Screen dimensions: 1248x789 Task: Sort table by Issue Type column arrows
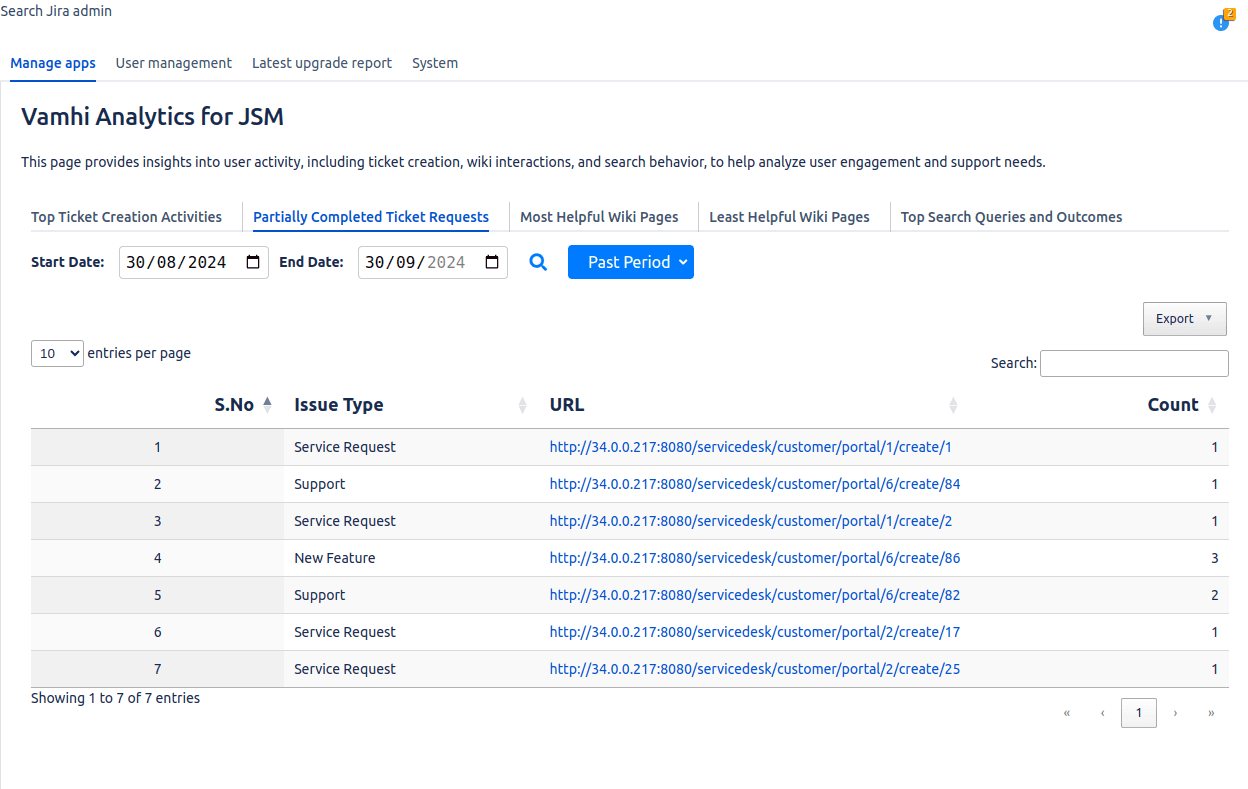522,405
